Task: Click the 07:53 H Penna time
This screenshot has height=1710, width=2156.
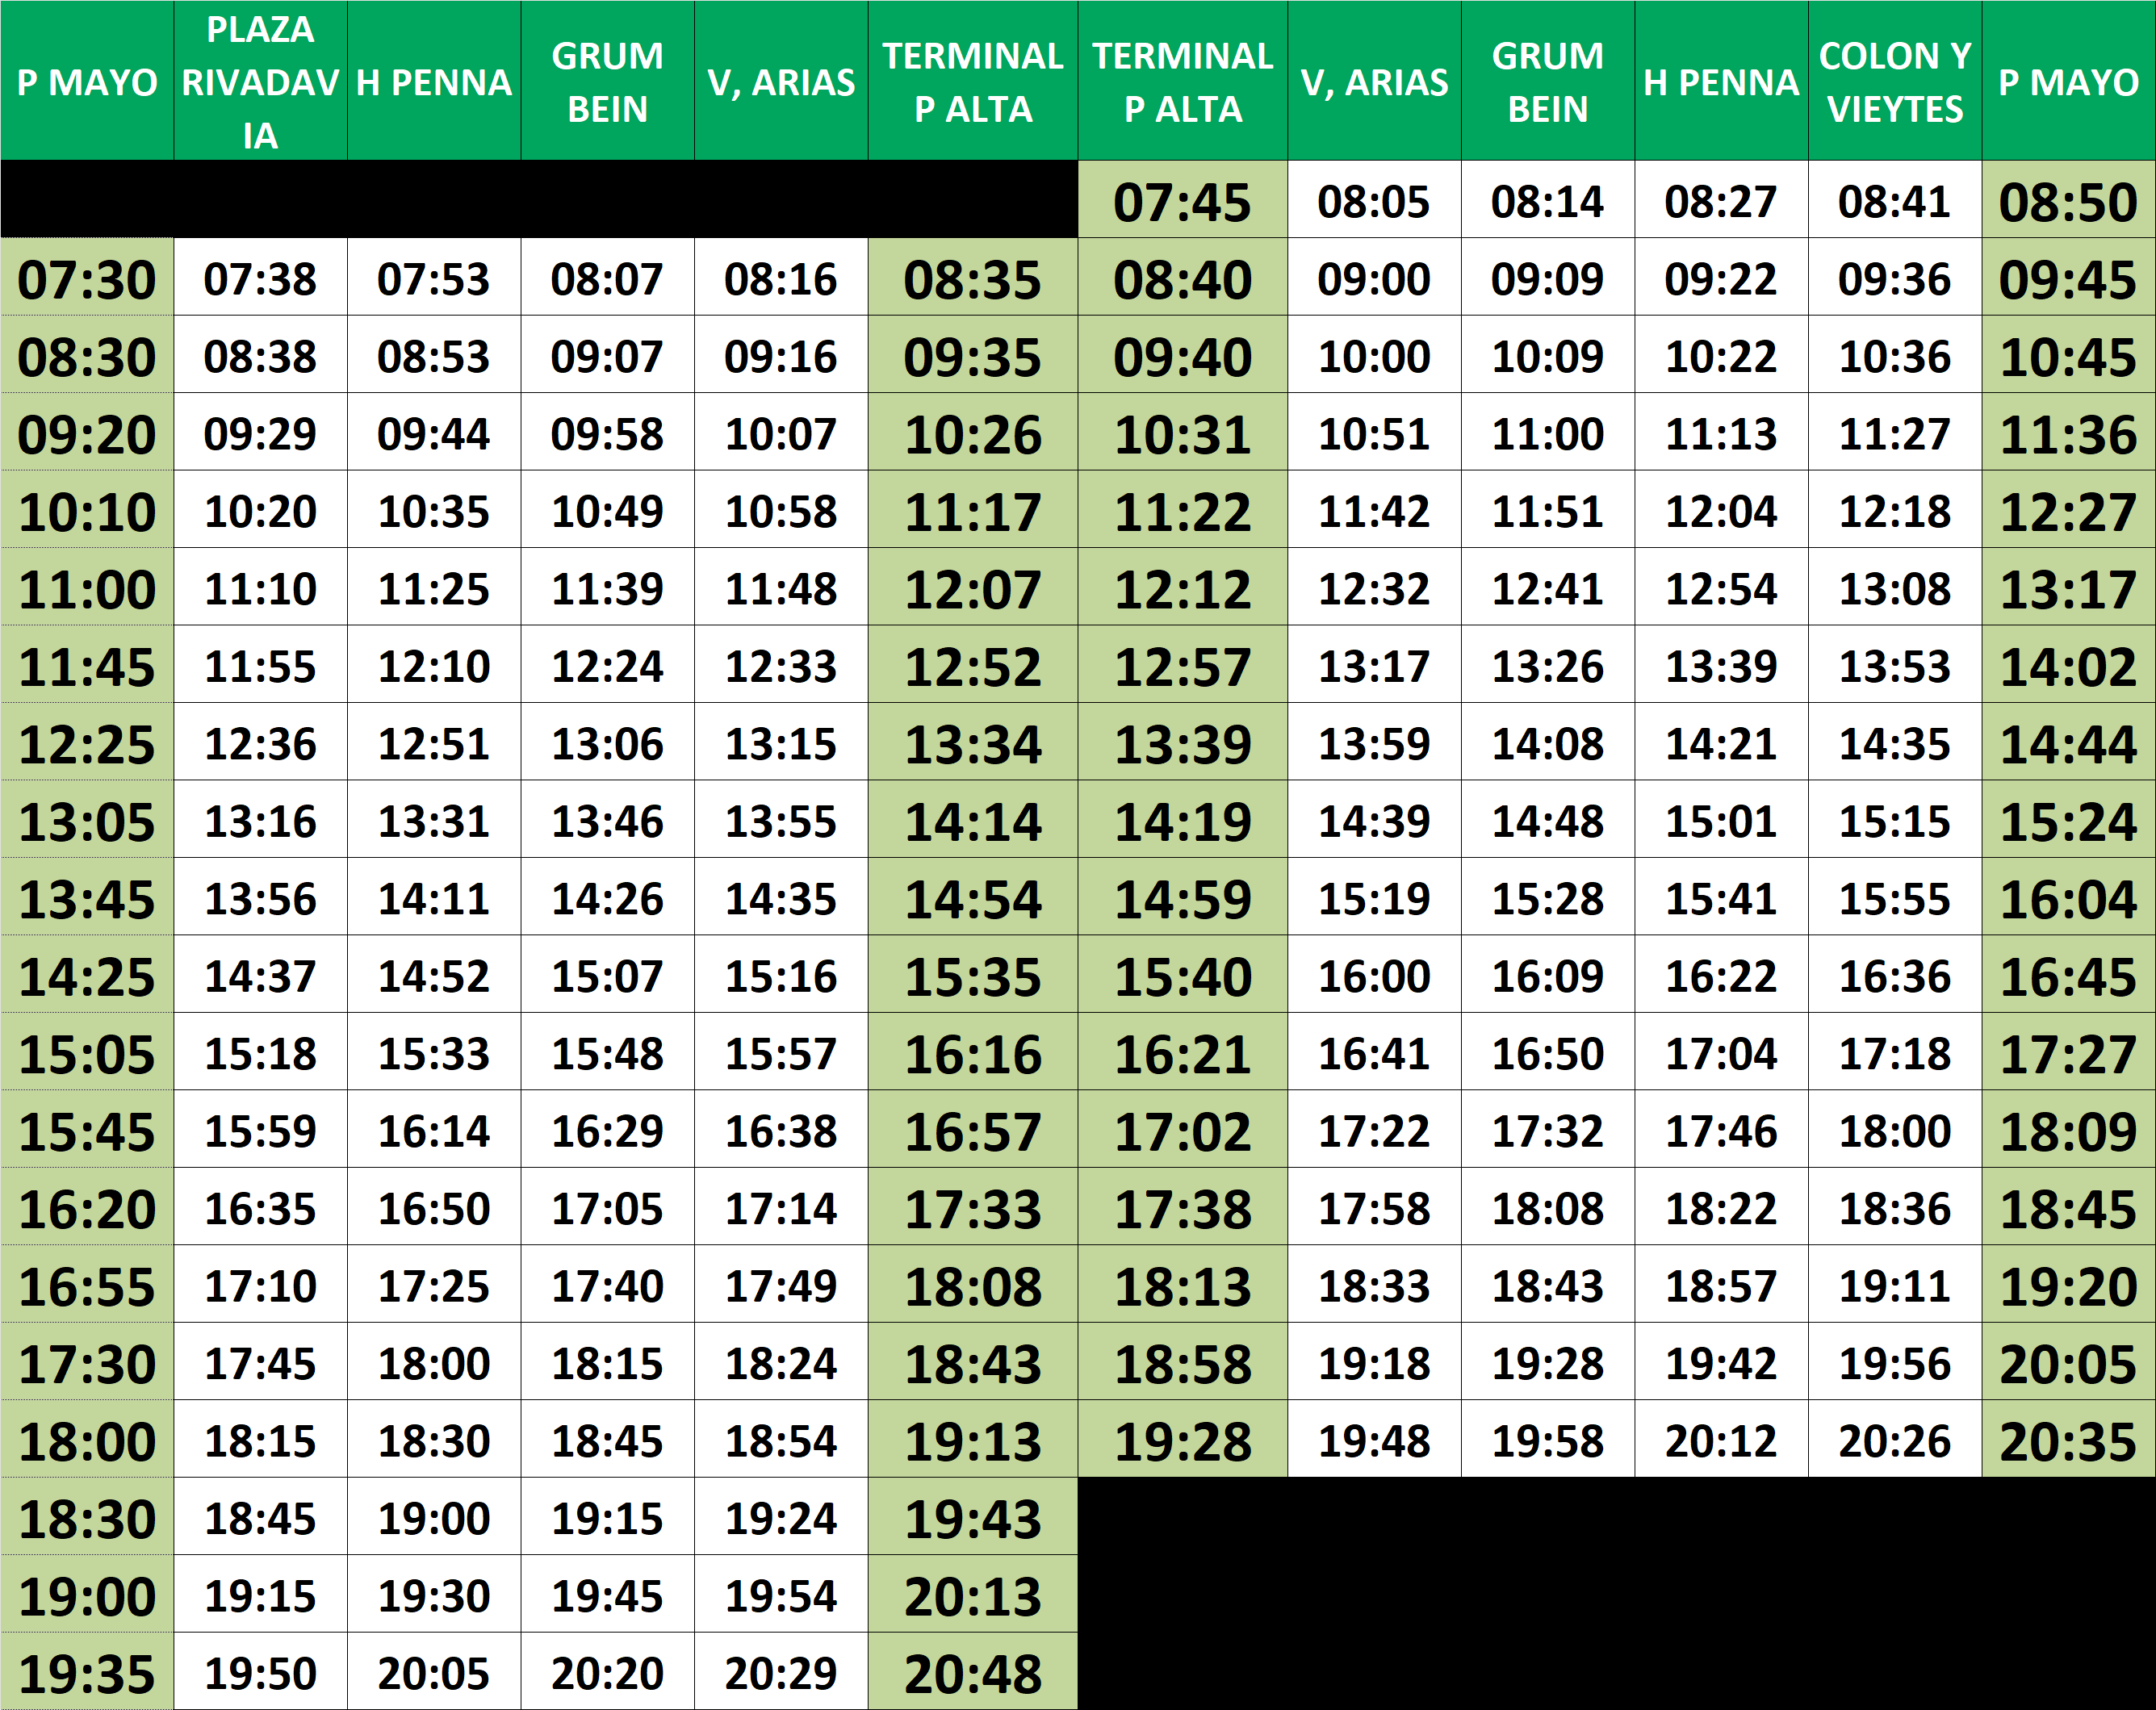Action: click(433, 278)
